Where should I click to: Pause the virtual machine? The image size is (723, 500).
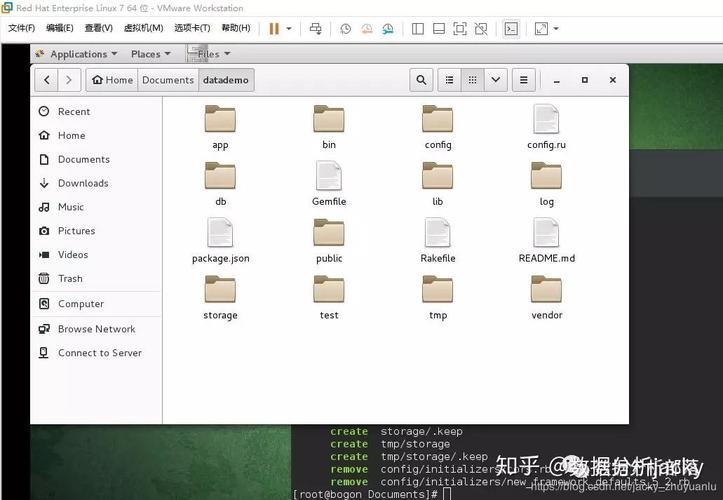pos(274,29)
